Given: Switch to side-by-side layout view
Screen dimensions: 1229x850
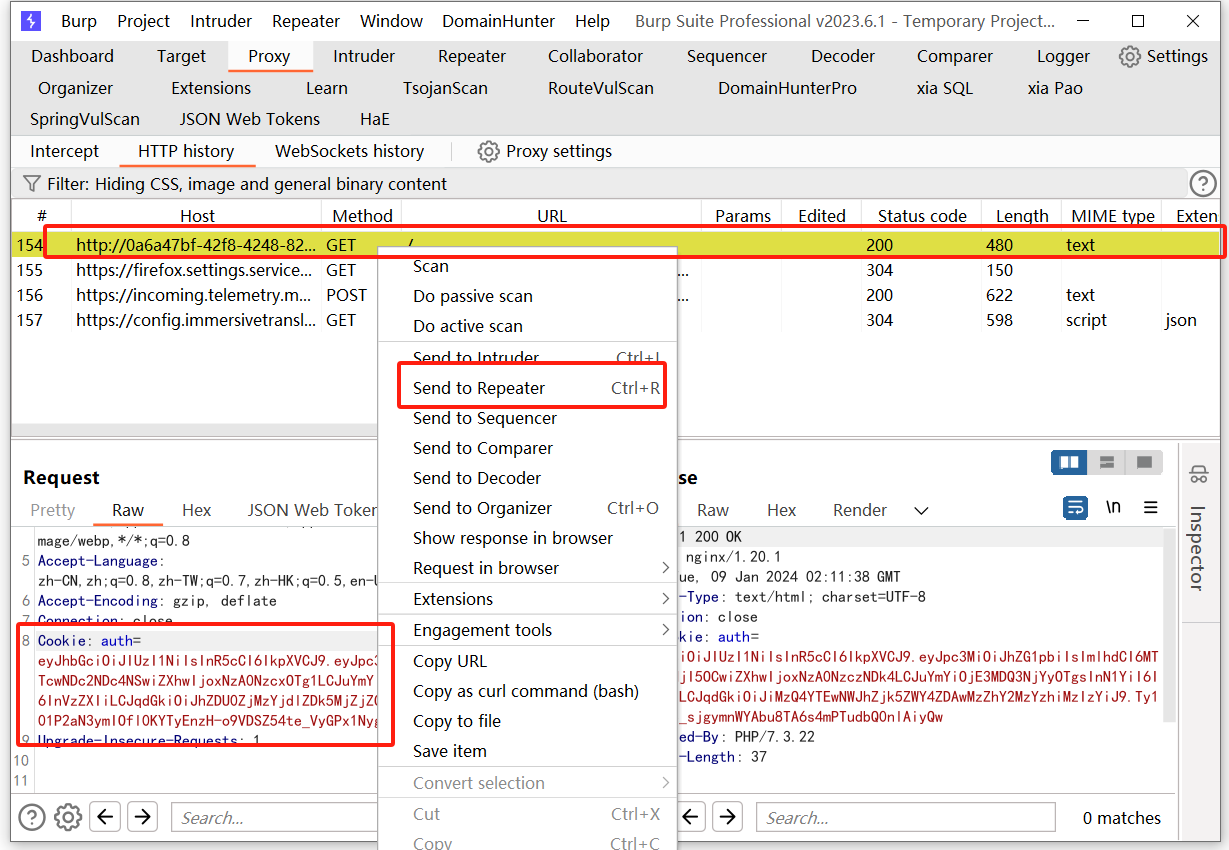Looking at the screenshot, I should 1070,462.
